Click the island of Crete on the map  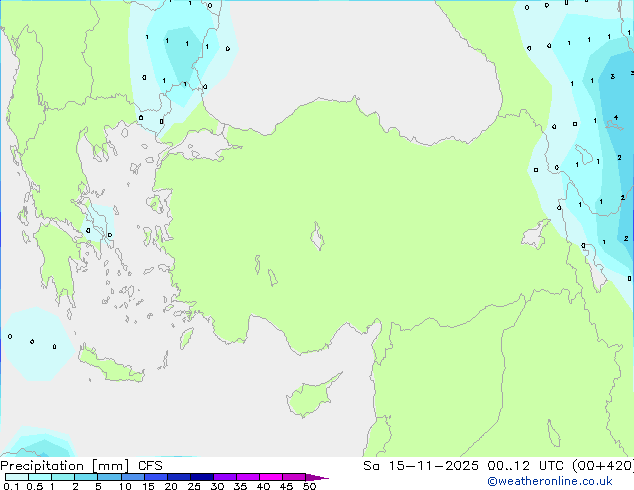point(110,364)
